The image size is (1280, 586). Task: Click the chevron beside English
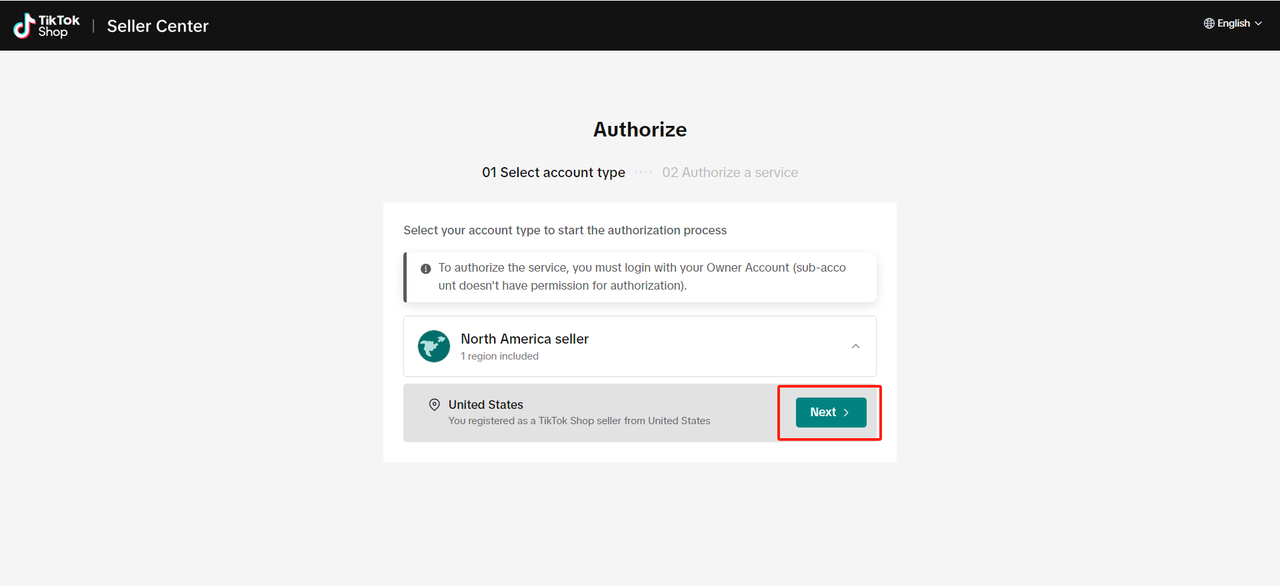(1258, 24)
